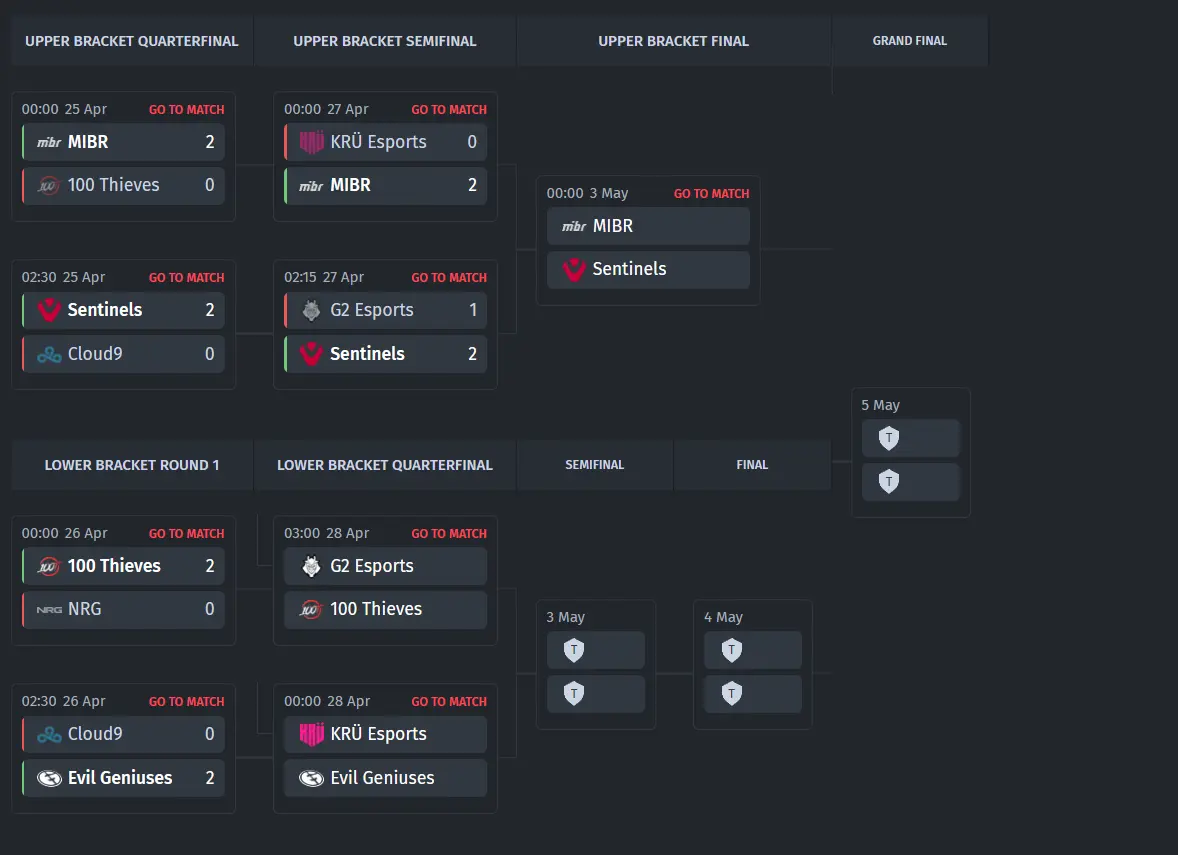
Task: Select the pink KRÜ Esports logo in the 28 Apr match
Action: tap(312, 734)
